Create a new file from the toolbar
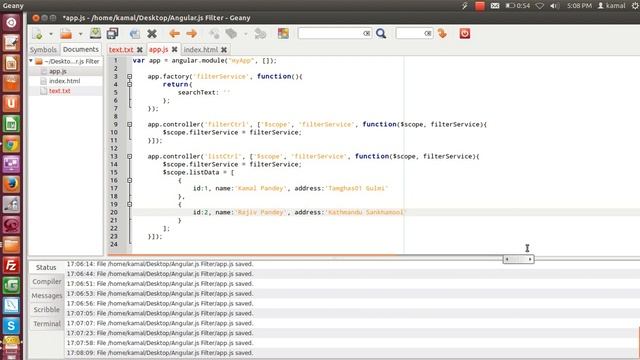This screenshot has height=360, width=640. click(37, 34)
